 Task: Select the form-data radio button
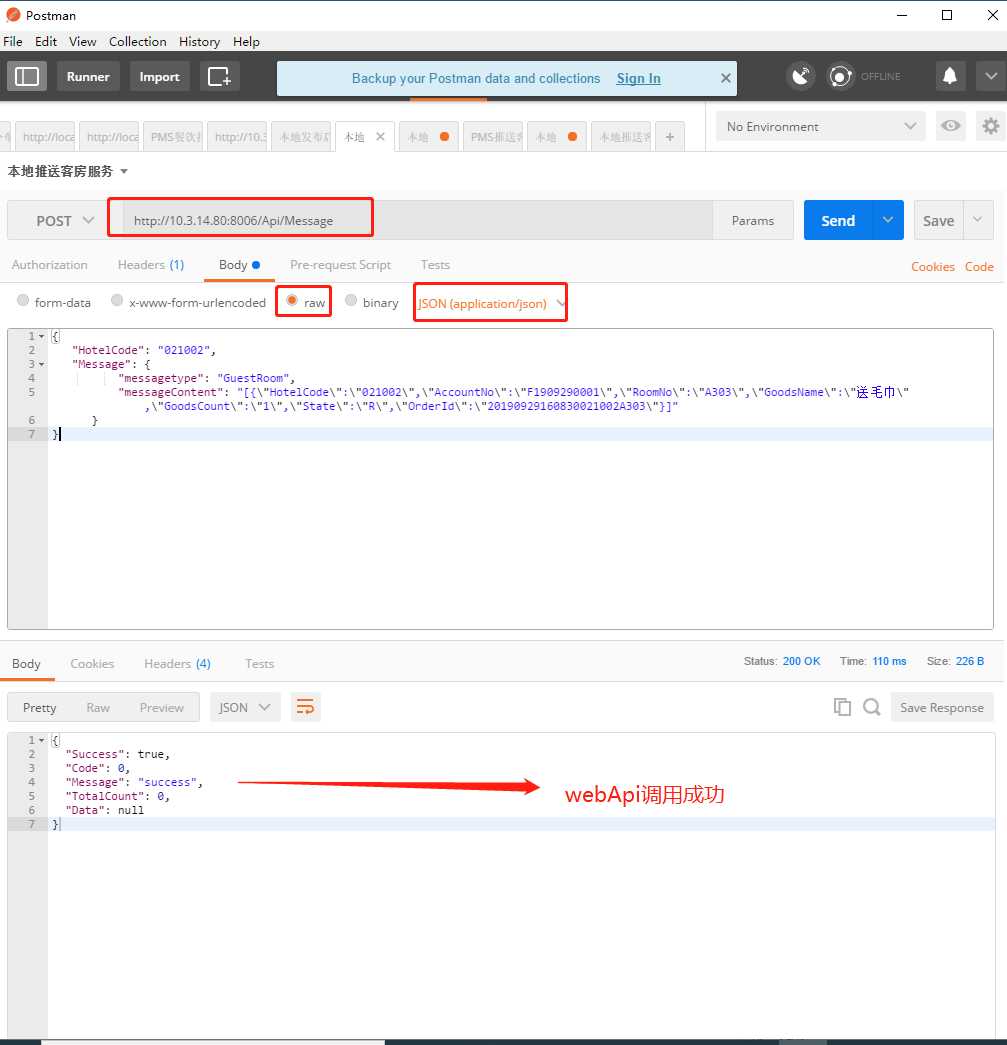(23, 301)
